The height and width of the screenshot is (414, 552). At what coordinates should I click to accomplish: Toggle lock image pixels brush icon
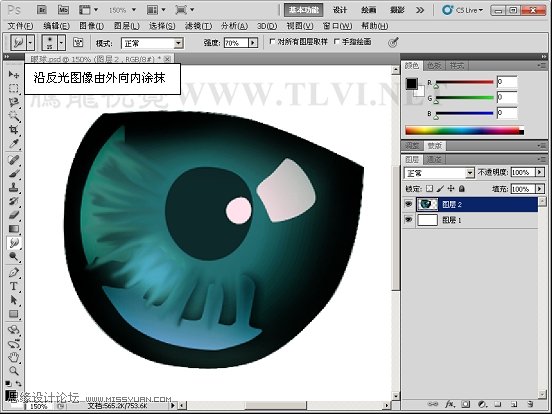pyautogui.click(x=440, y=189)
